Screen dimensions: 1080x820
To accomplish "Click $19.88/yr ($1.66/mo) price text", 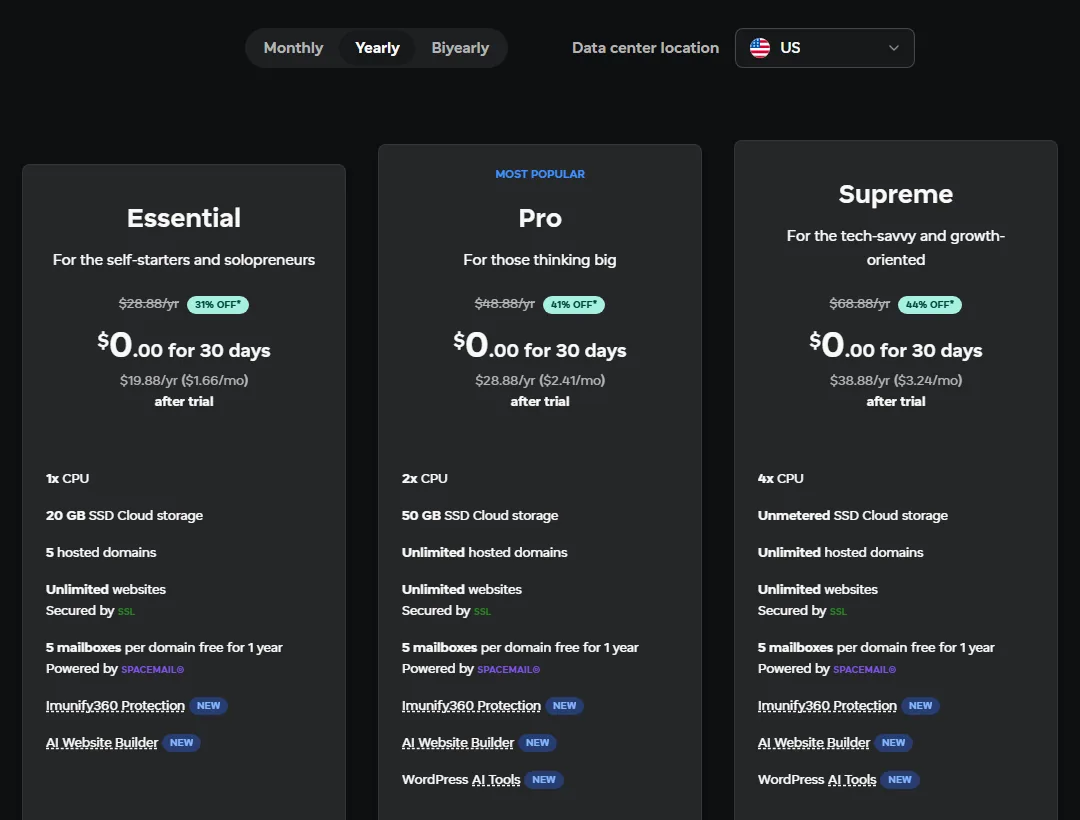I will pos(184,380).
